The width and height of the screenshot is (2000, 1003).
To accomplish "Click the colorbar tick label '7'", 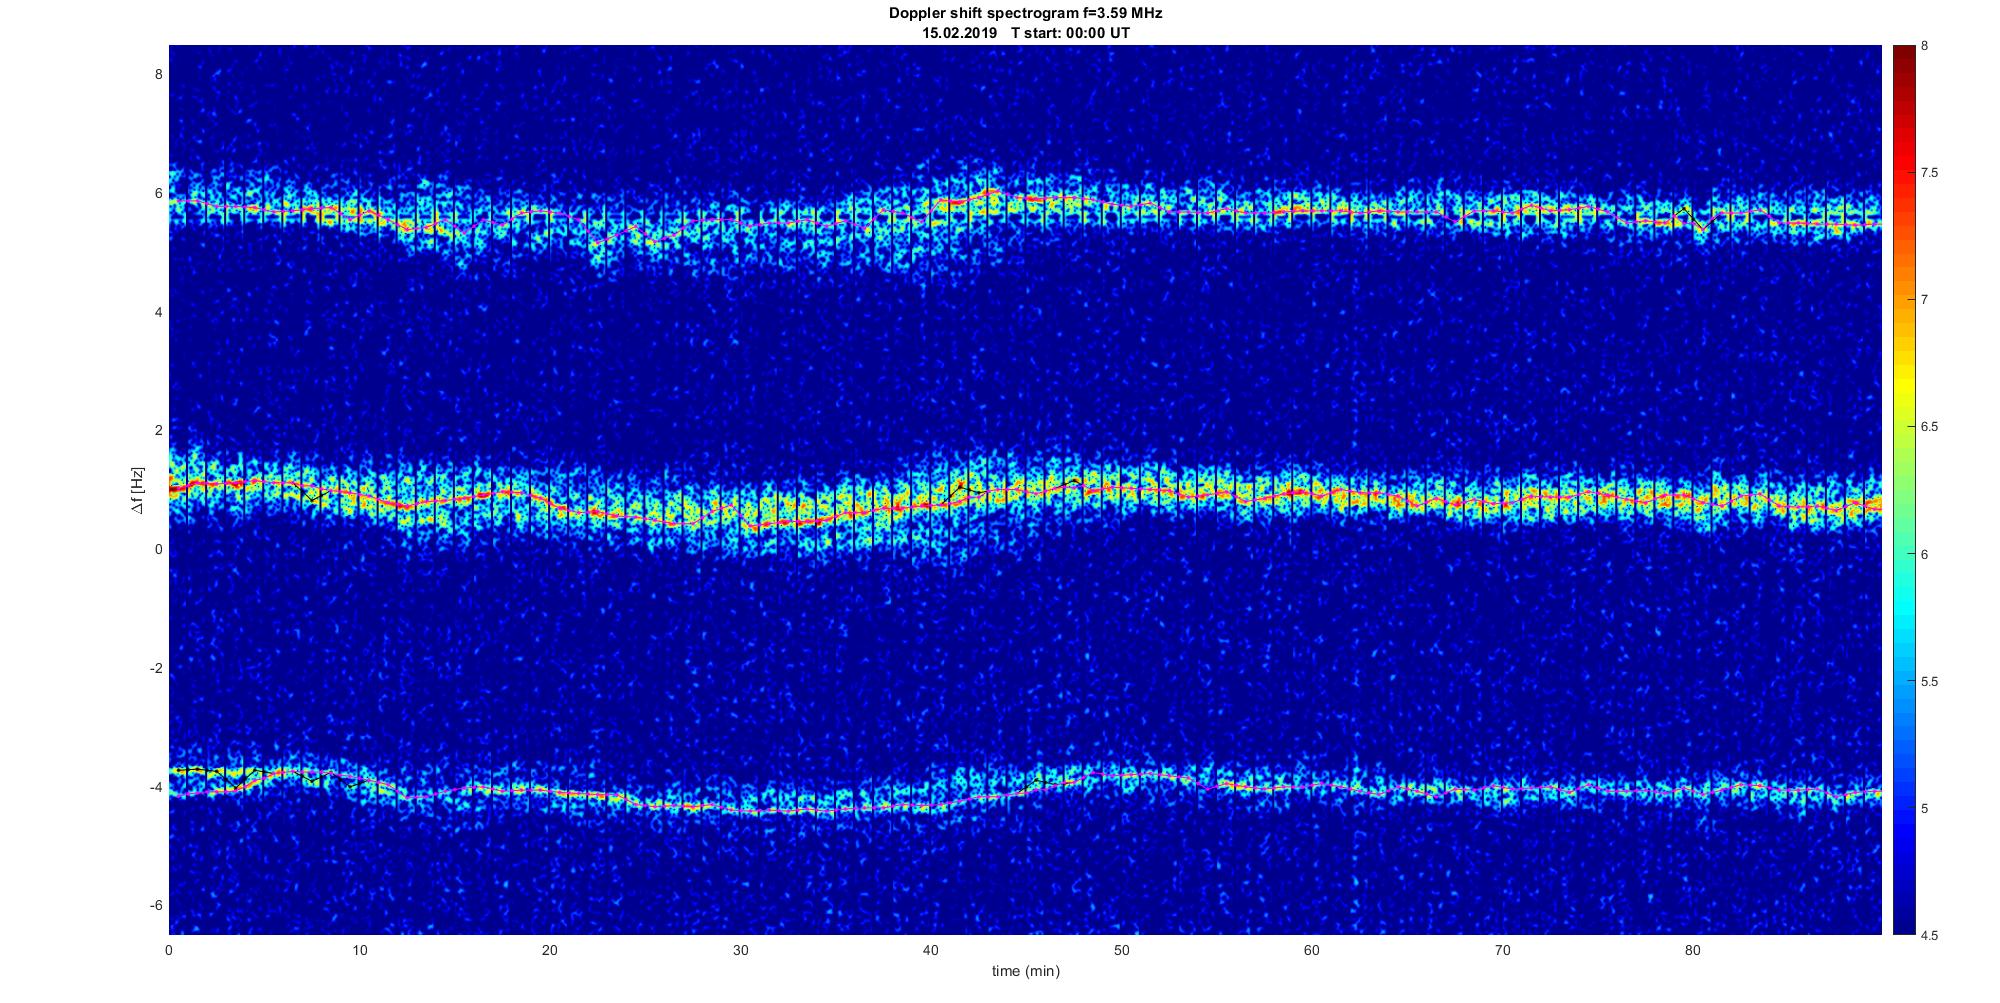I will [x=1924, y=300].
